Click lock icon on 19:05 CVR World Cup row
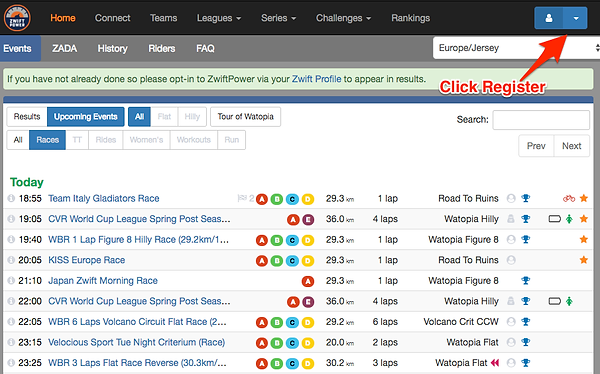The width and height of the screenshot is (600, 374). 510,219
